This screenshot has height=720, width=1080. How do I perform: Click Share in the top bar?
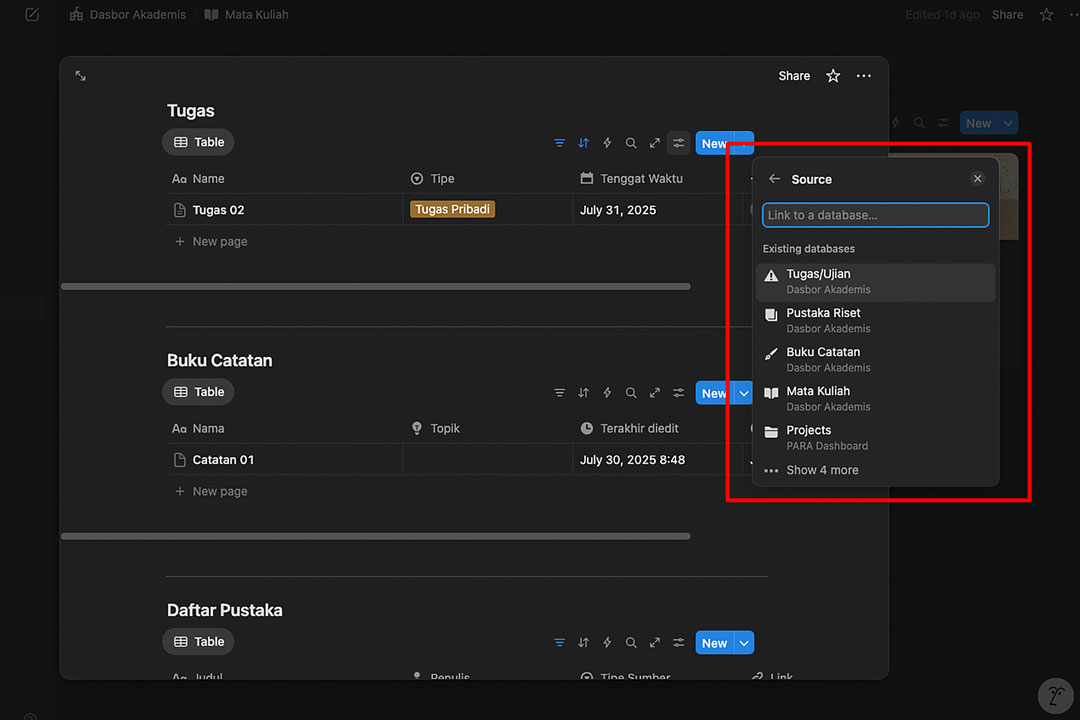coord(1007,14)
